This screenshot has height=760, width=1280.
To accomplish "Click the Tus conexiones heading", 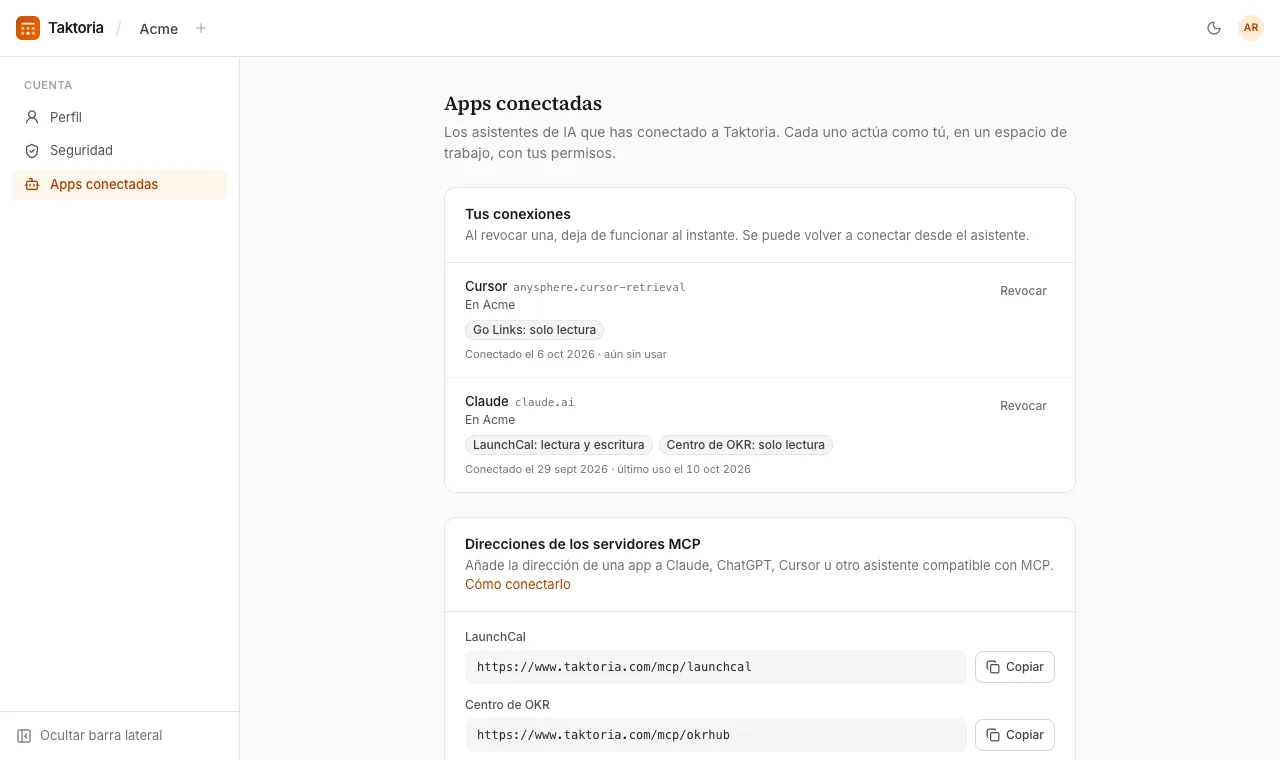I will click(518, 214).
